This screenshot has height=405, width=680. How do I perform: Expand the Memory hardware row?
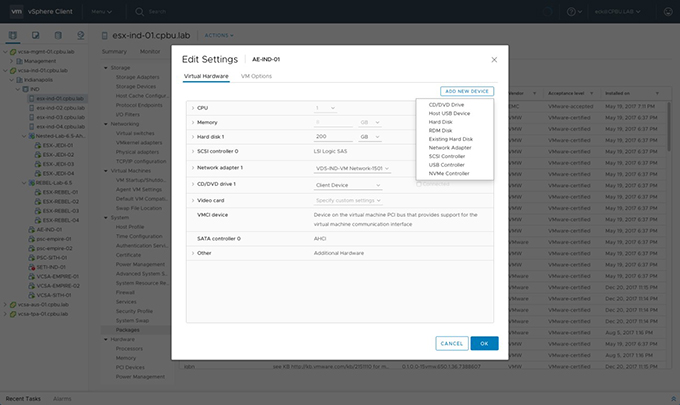[x=193, y=123]
